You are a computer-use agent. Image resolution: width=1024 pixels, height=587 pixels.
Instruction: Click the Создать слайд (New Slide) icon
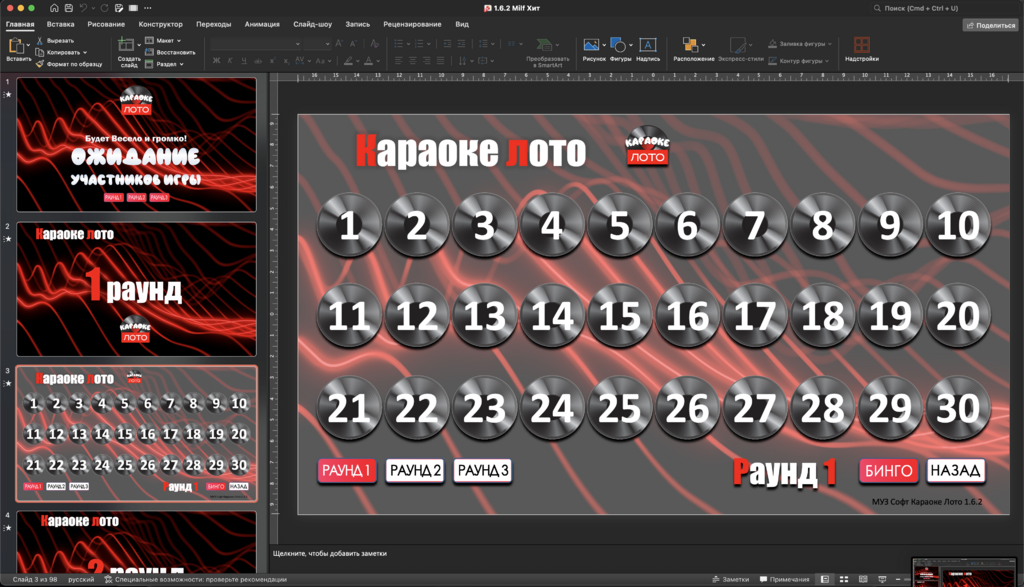coord(125,44)
